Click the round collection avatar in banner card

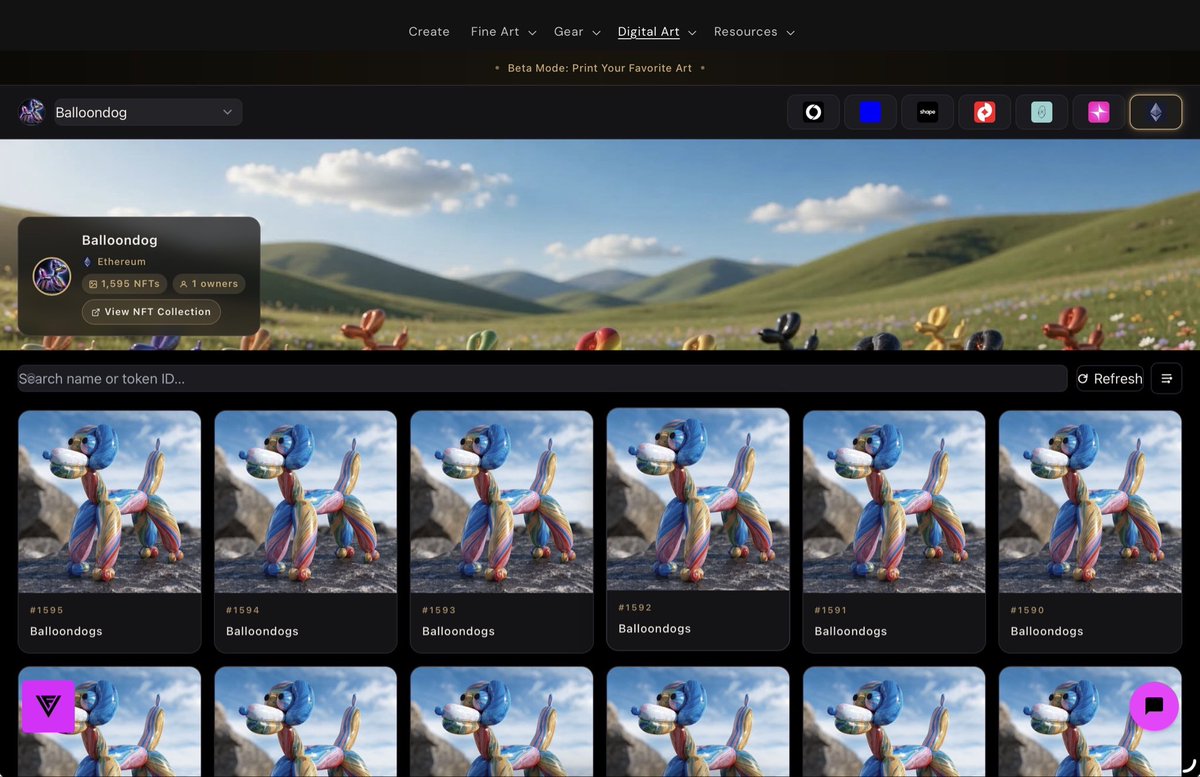[52, 276]
